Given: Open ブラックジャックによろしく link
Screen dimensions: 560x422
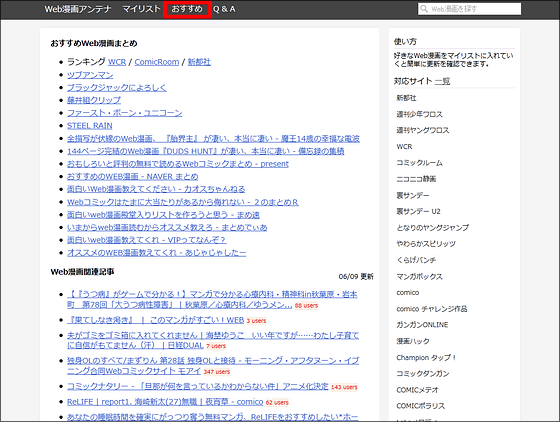Looking at the screenshot, I should click(x=117, y=87).
